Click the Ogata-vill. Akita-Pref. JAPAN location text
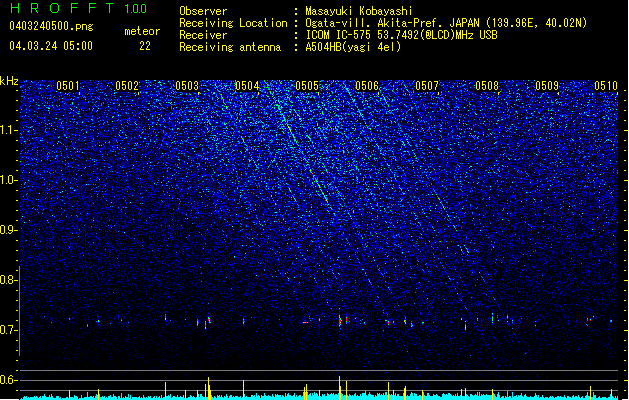The image size is (629, 400). 446,23
